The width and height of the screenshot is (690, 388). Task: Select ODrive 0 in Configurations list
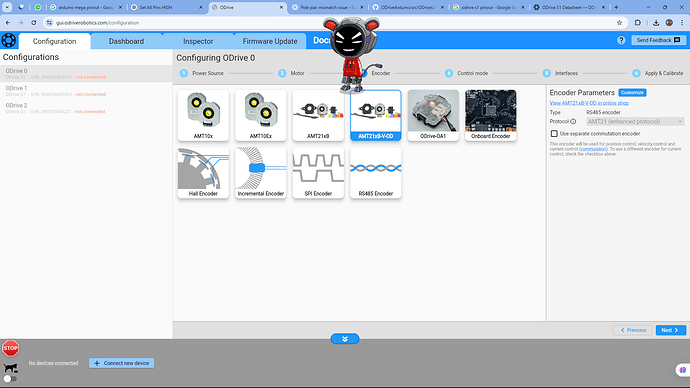point(86,73)
